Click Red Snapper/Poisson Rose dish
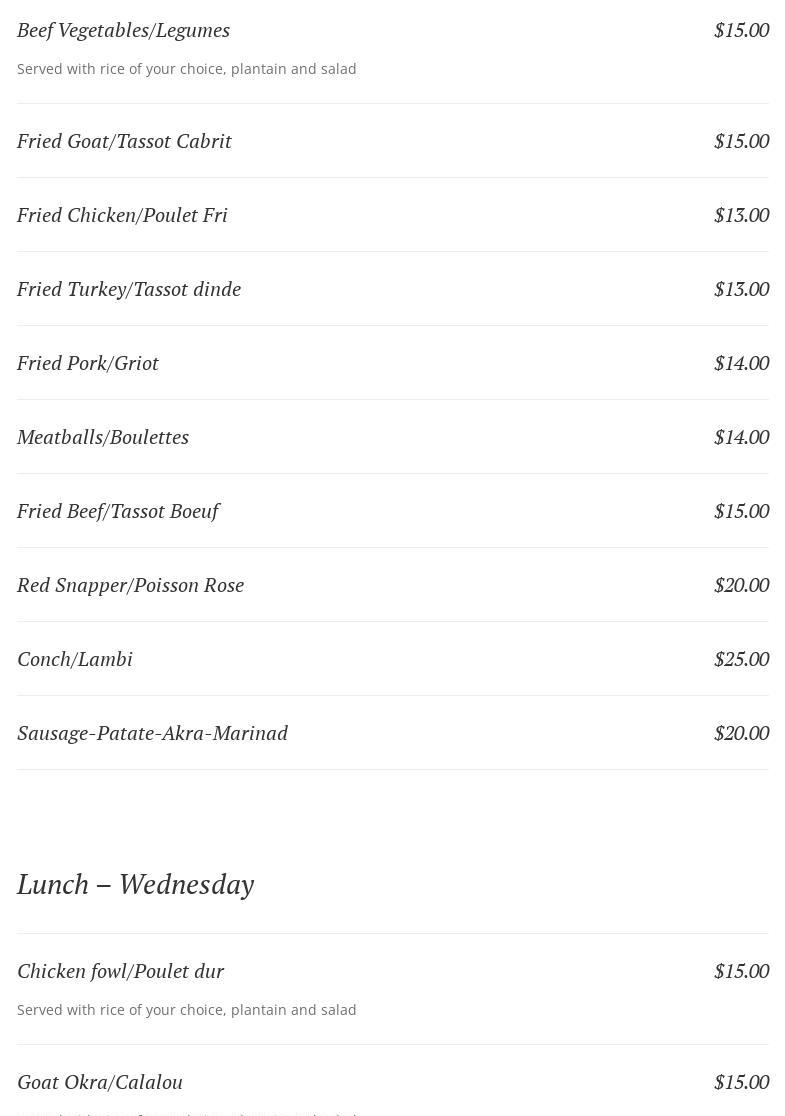This screenshot has height=1116, width=785. [130, 585]
